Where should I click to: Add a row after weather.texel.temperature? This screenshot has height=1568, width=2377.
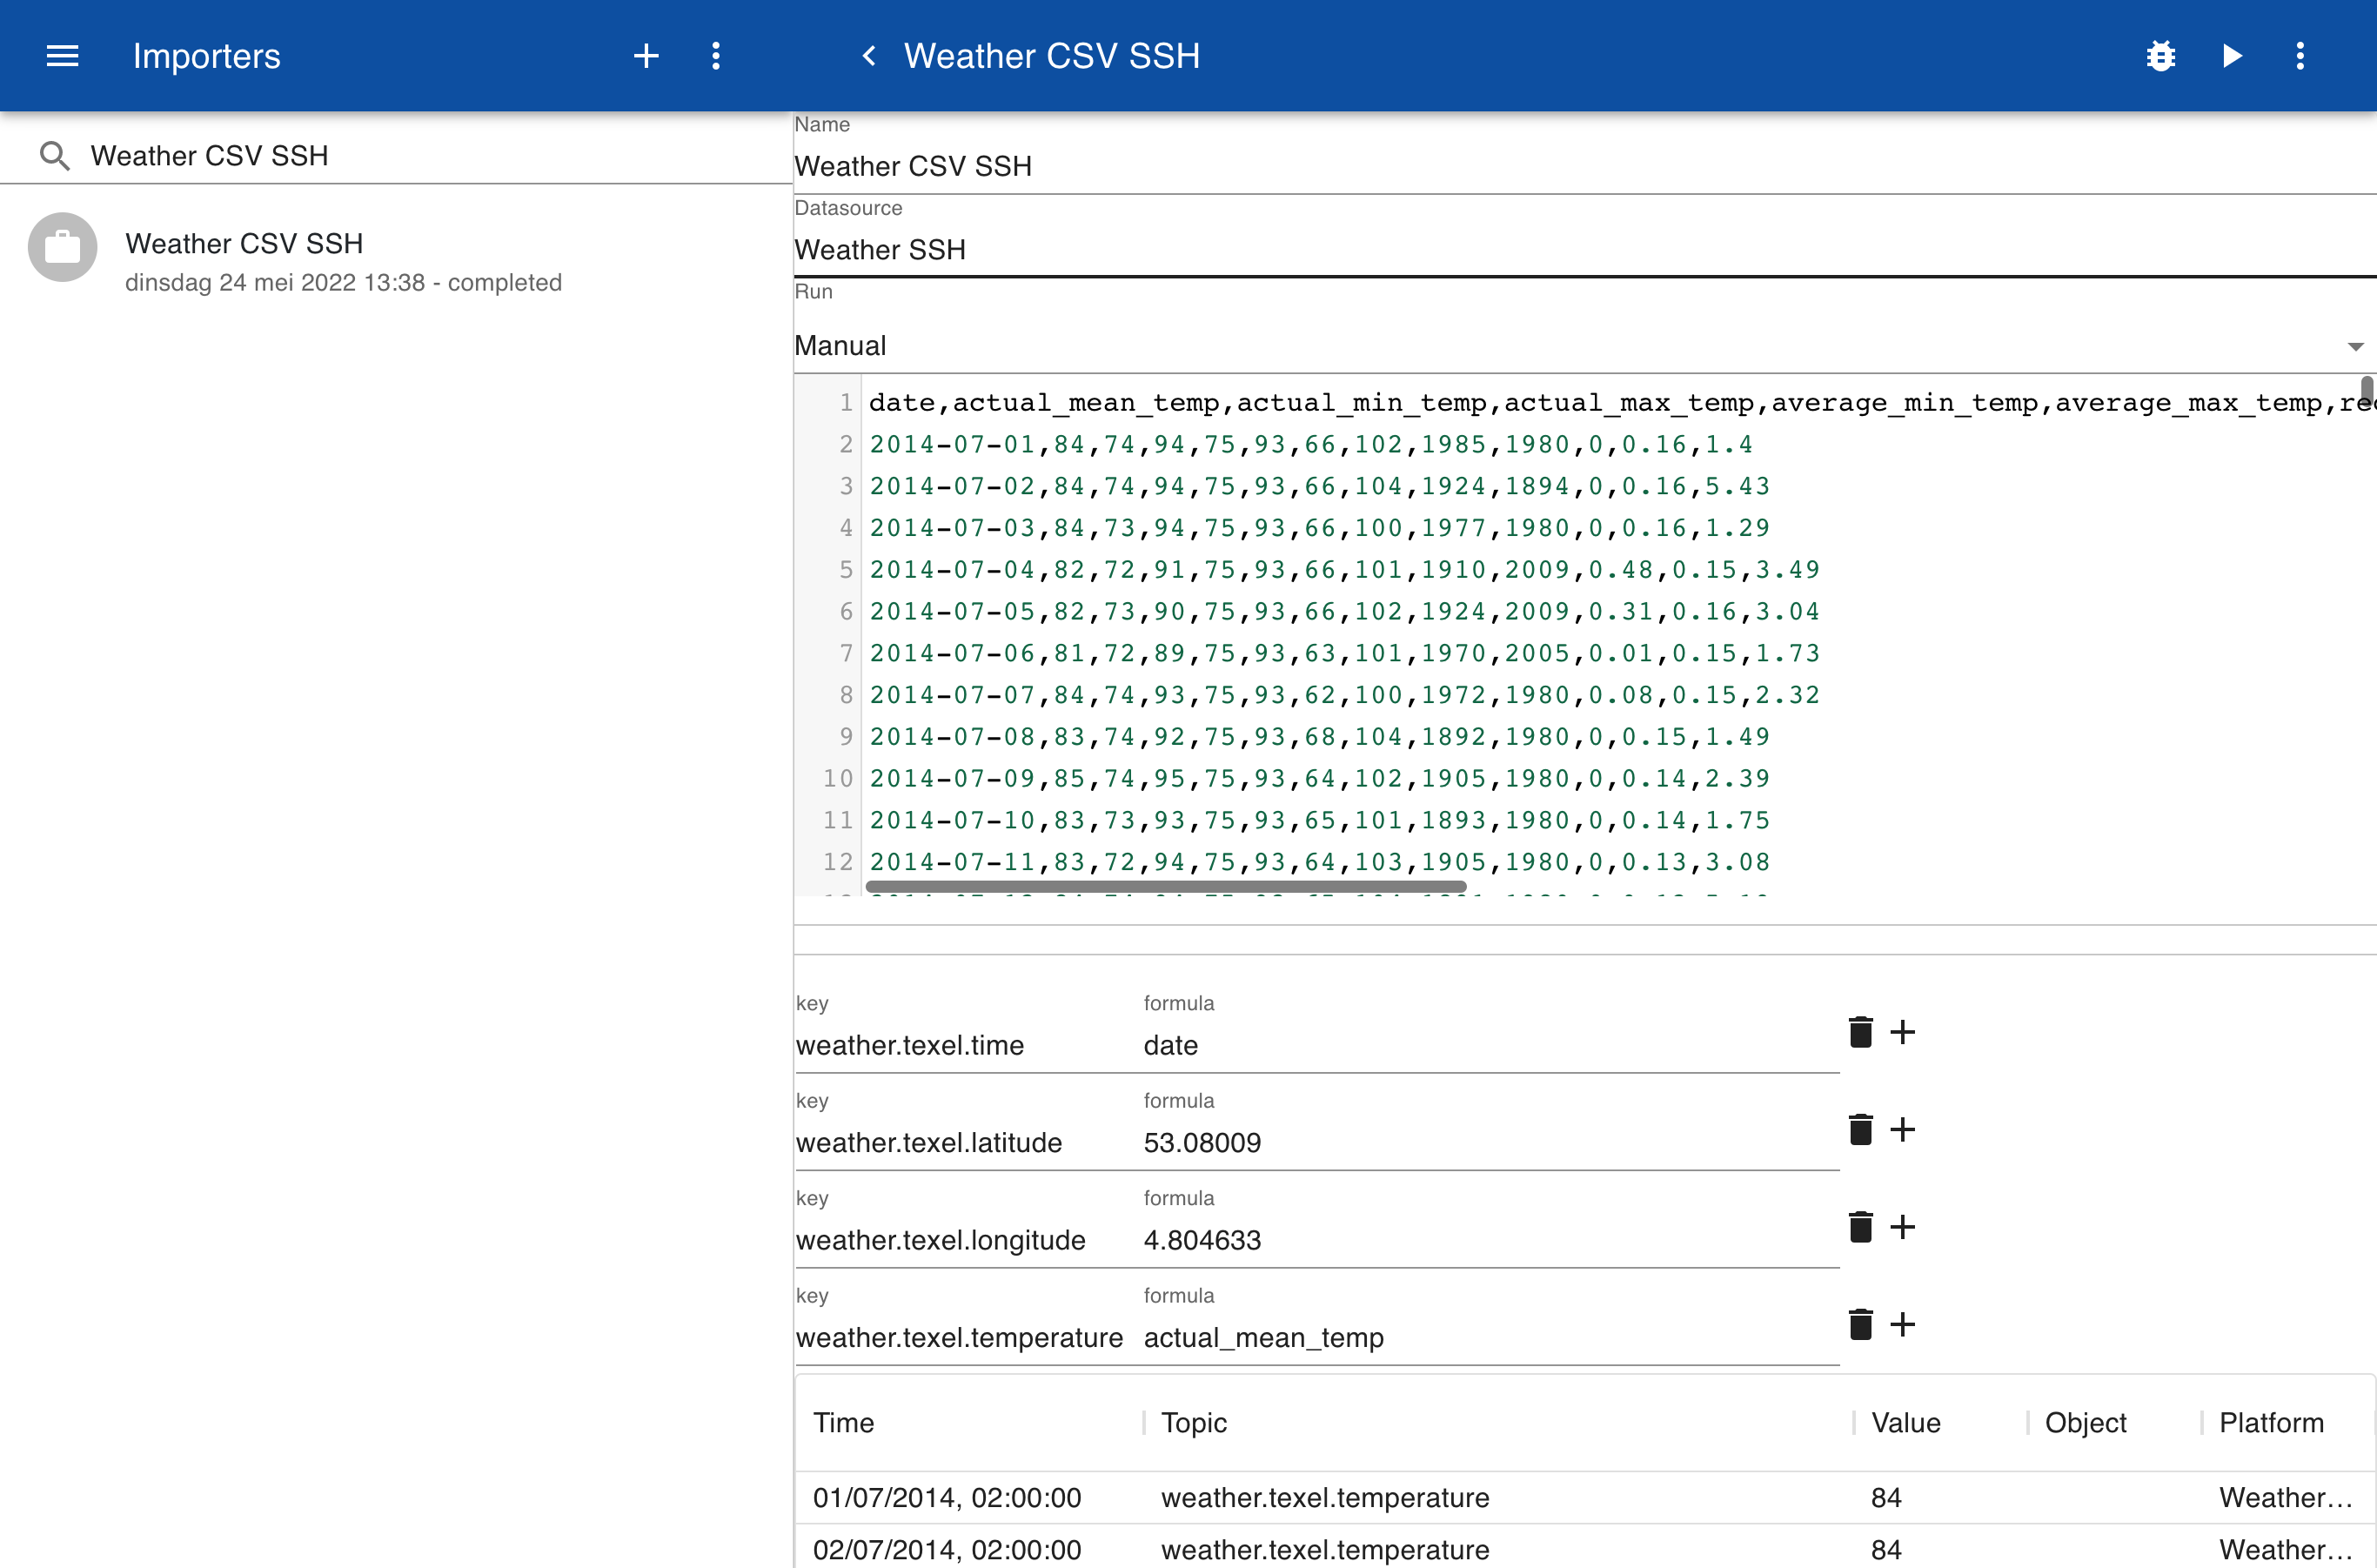click(x=1903, y=1325)
